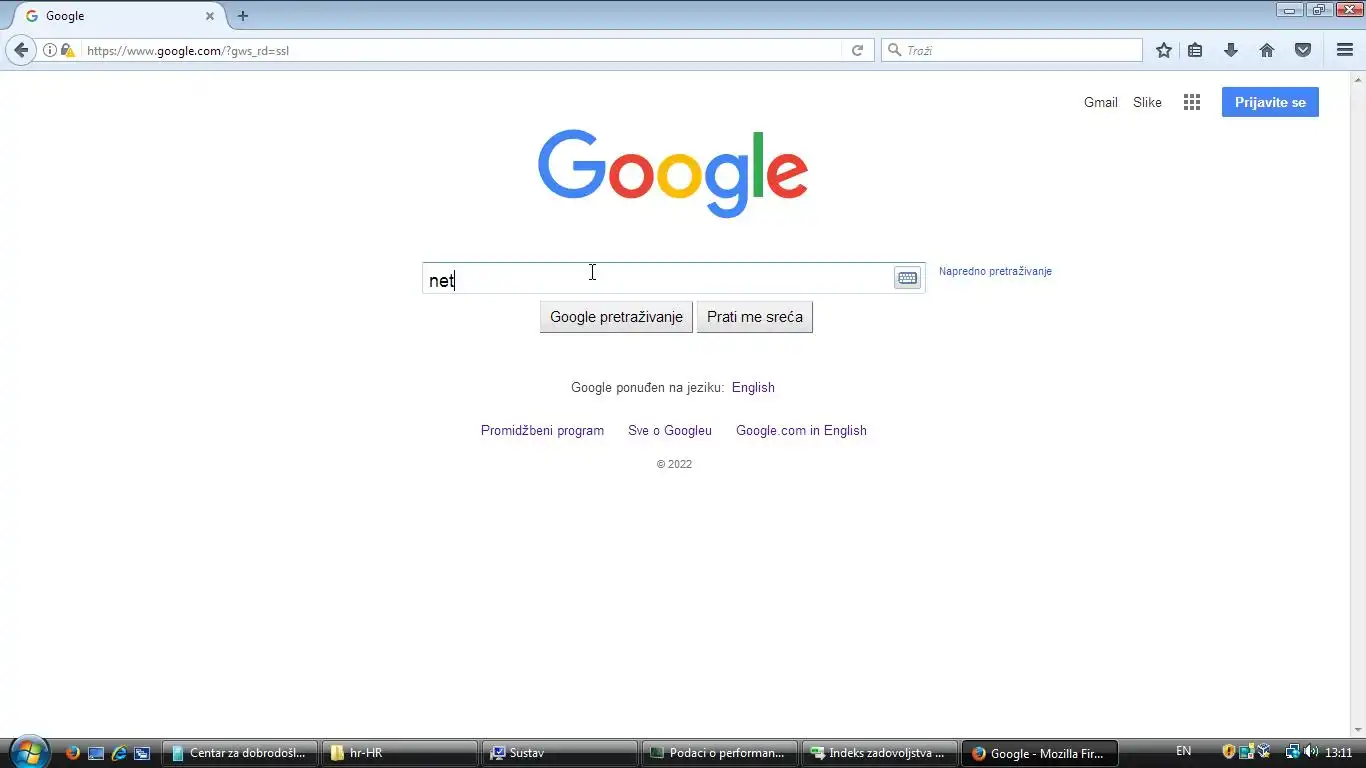The width and height of the screenshot is (1366, 768).
Task: Open Google.com in English link
Action: click(x=801, y=430)
